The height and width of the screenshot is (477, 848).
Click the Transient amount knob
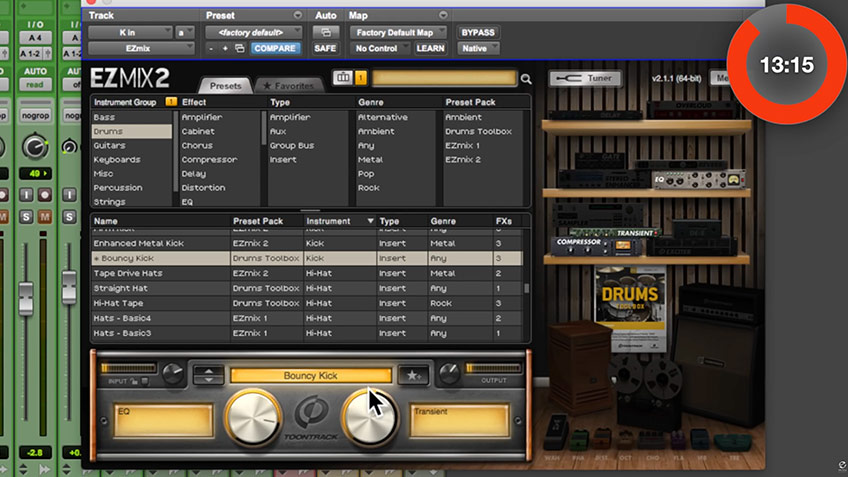tap(370, 418)
